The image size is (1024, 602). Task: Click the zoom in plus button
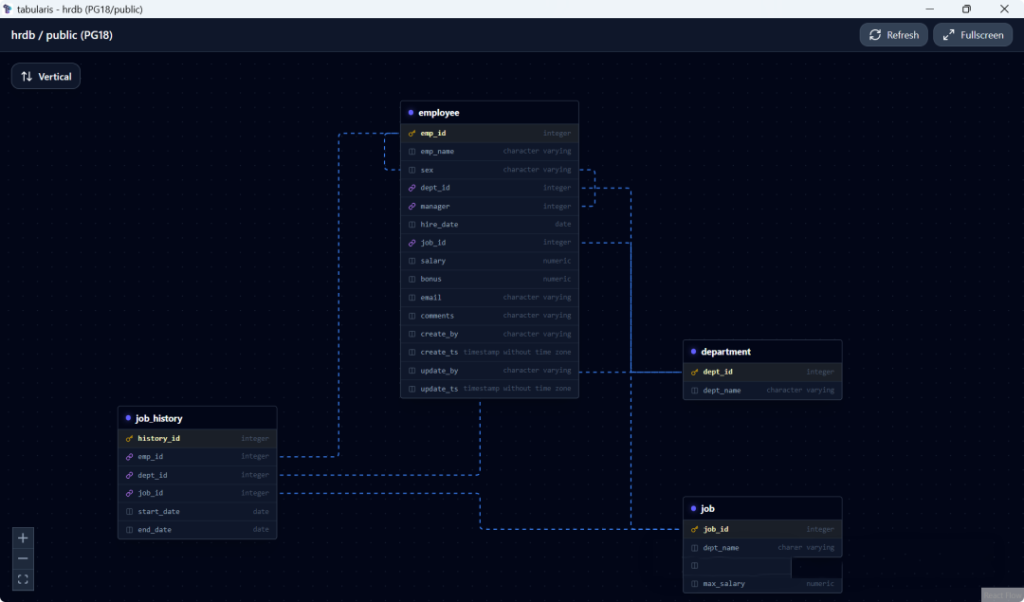pyautogui.click(x=23, y=538)
